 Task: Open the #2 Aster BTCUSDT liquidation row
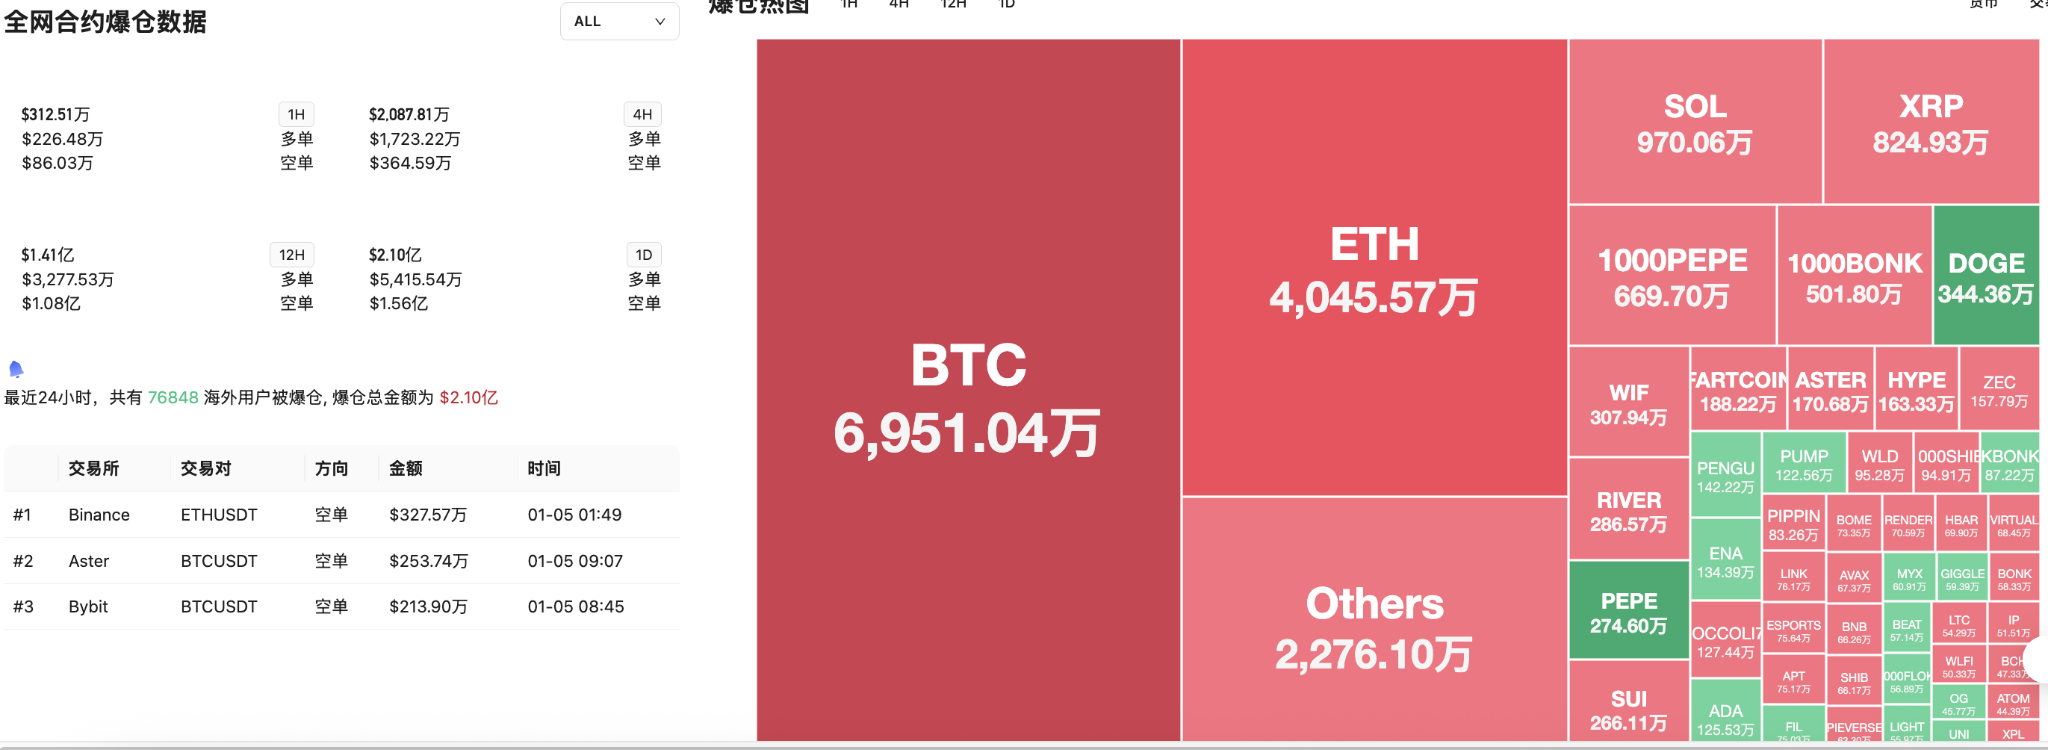(340, 561)
